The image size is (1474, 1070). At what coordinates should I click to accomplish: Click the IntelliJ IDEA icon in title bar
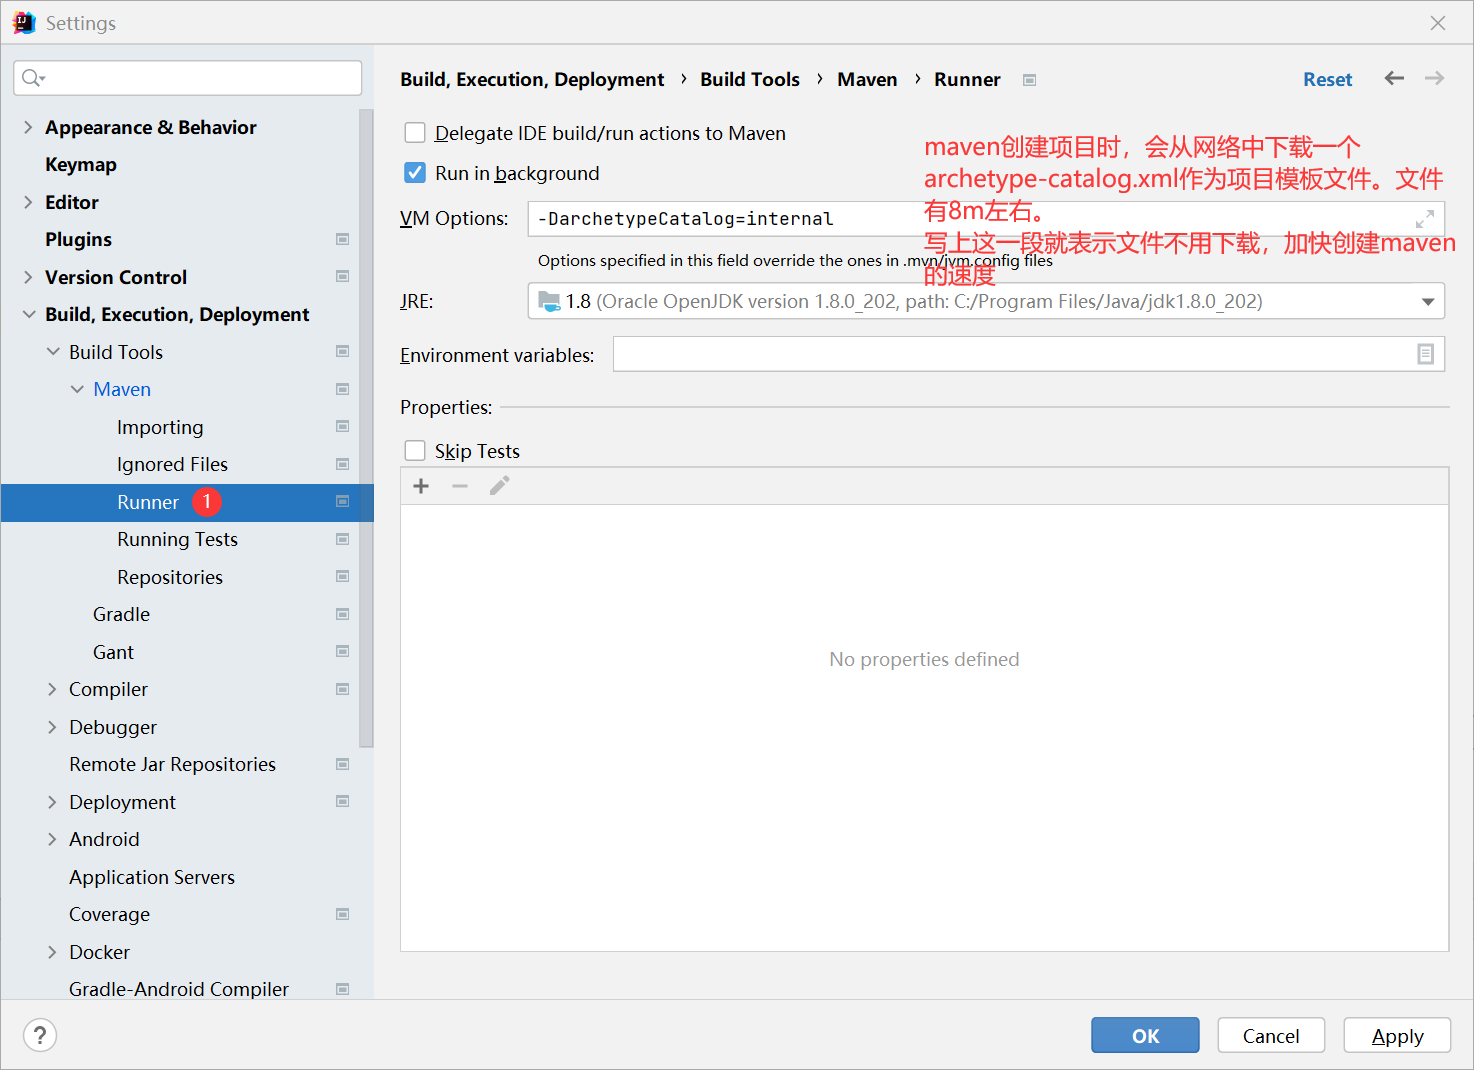click(x=24, y=22)
